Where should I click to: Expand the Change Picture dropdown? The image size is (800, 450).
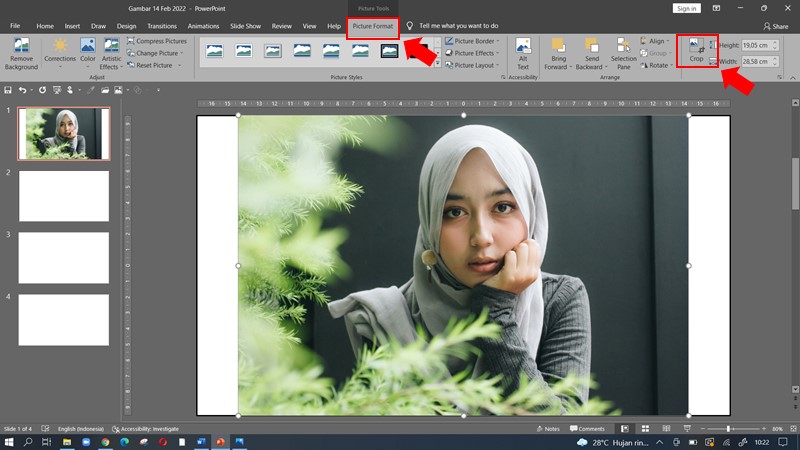pyautogui.click(x=181, y=53)
